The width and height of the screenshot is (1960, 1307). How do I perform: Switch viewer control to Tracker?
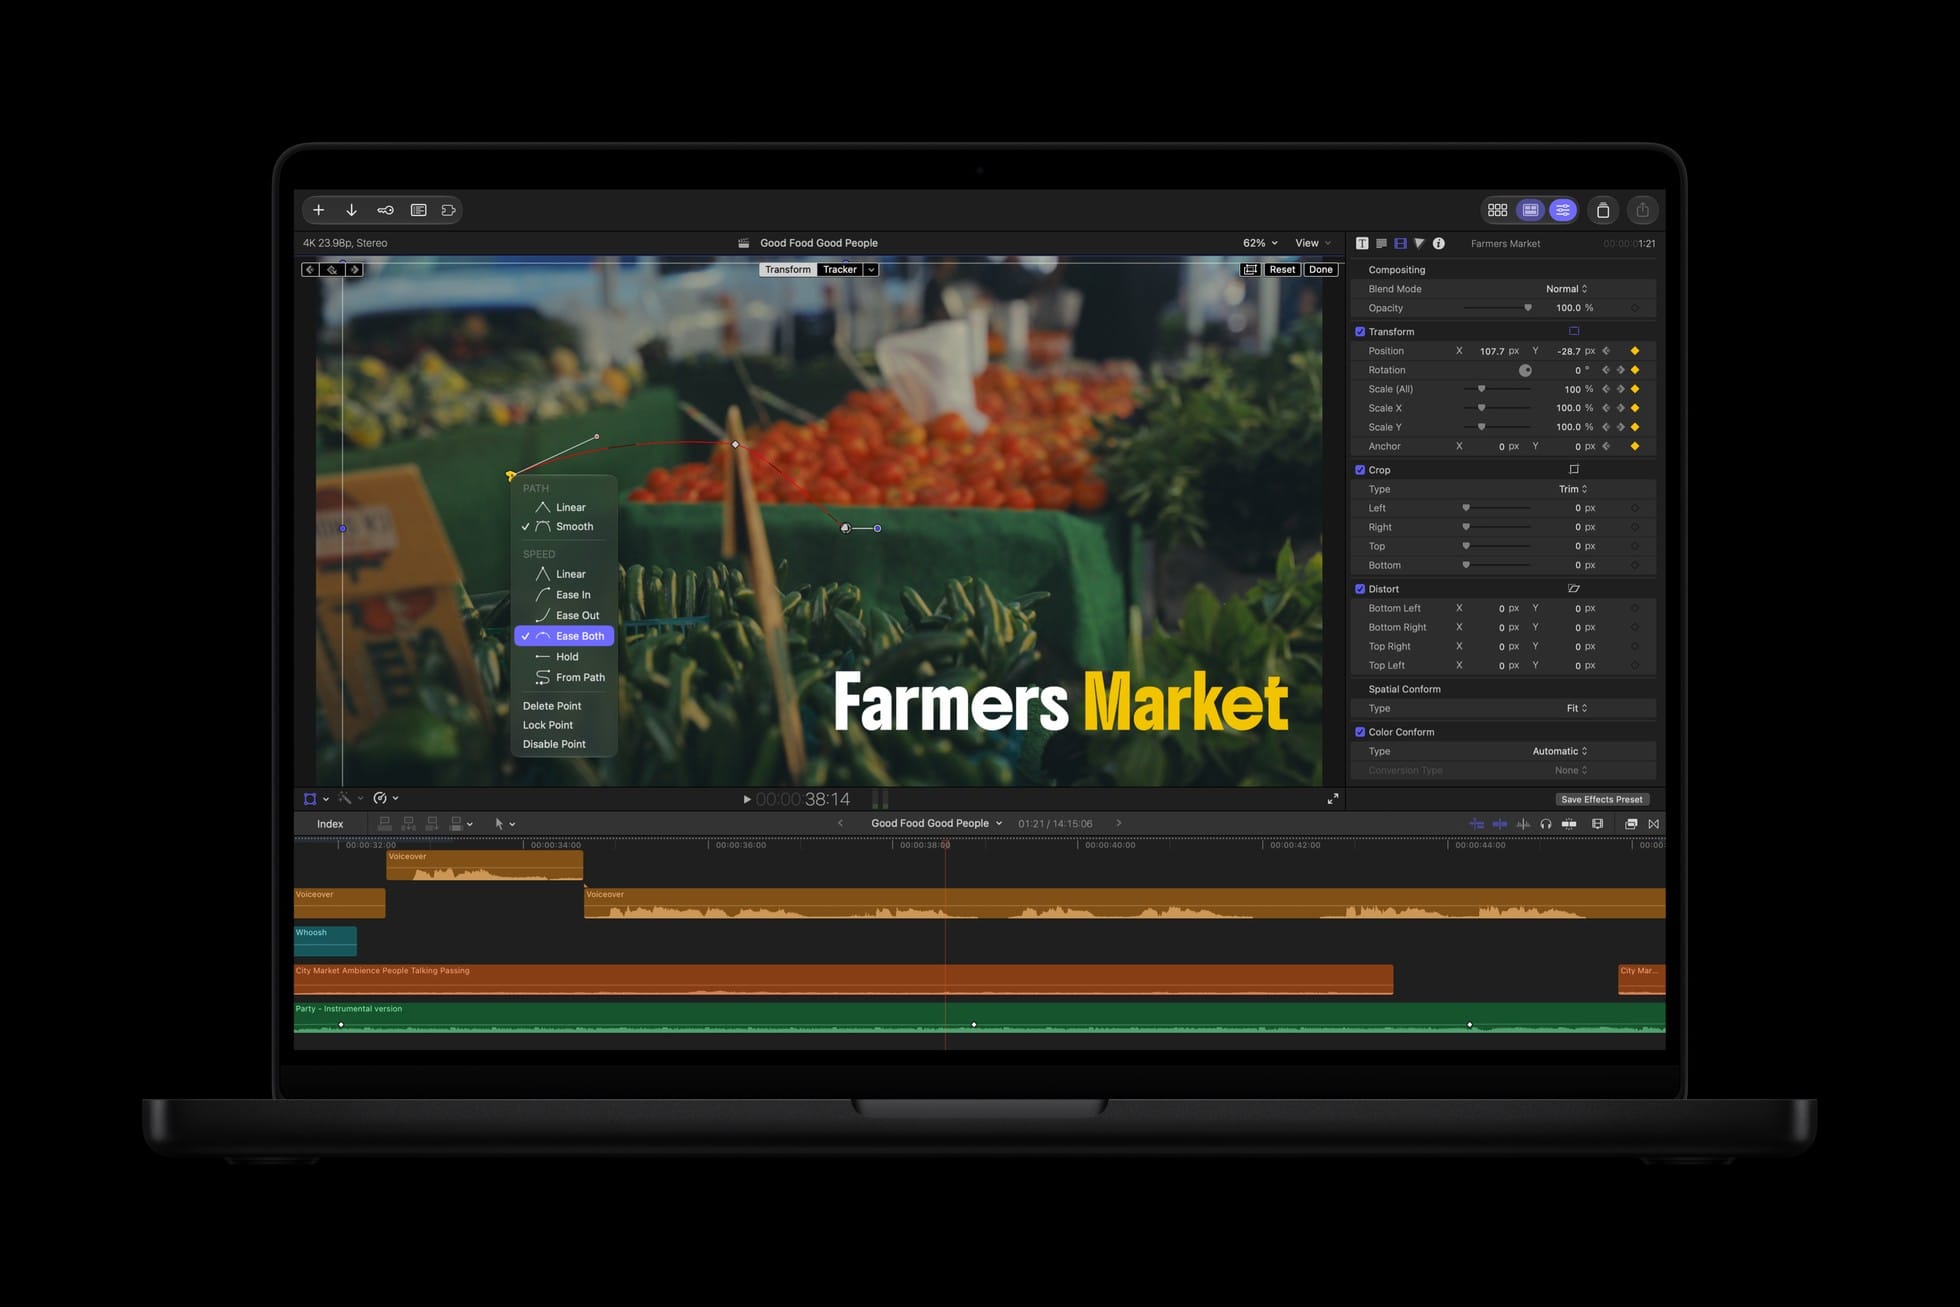coord(840,270)
